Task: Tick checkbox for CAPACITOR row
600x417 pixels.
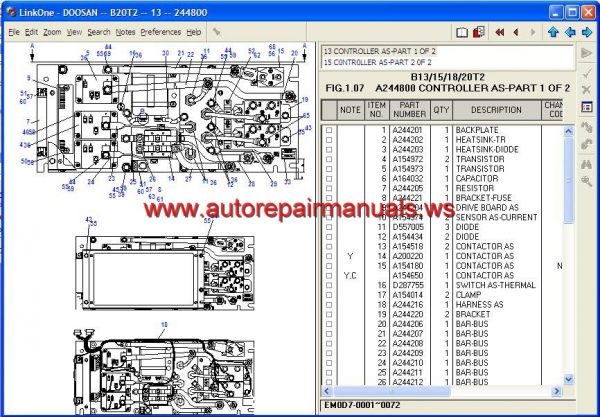Action: (329, 179)
